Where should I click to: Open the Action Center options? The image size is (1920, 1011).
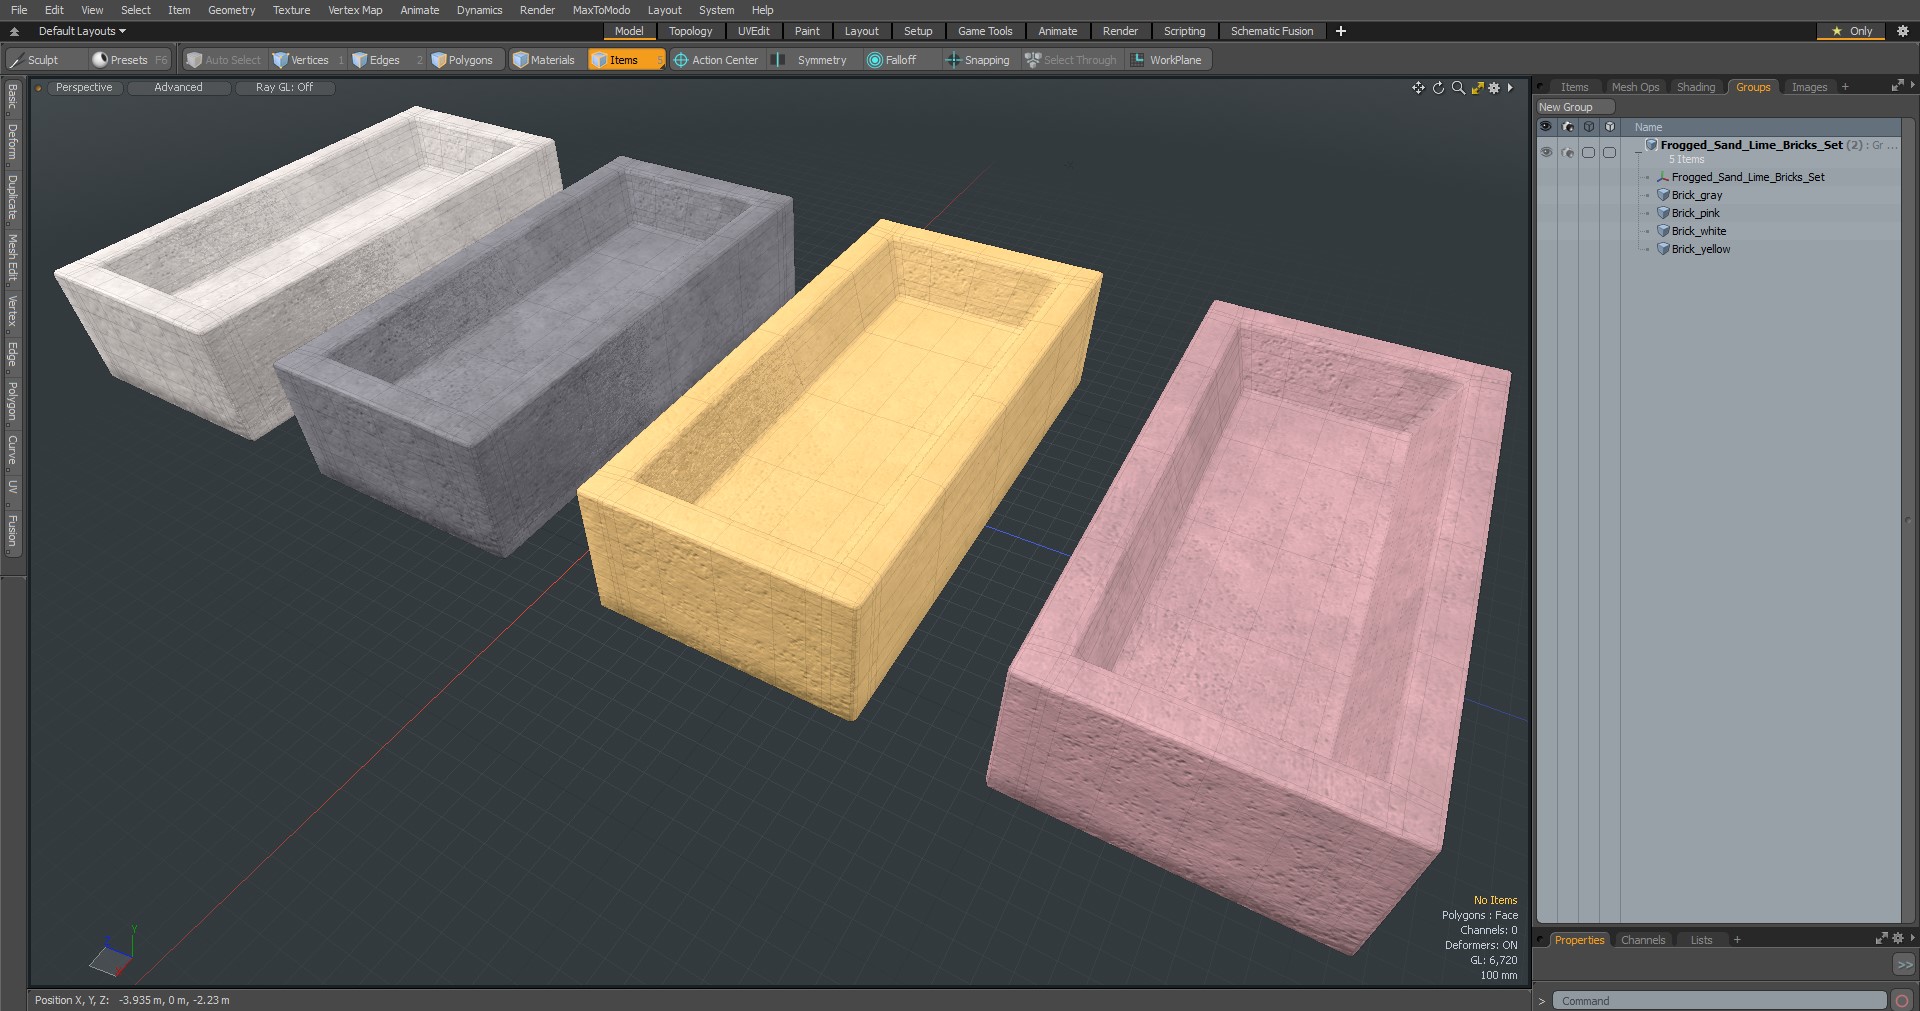pyautogui.click(x=716, y=60)
